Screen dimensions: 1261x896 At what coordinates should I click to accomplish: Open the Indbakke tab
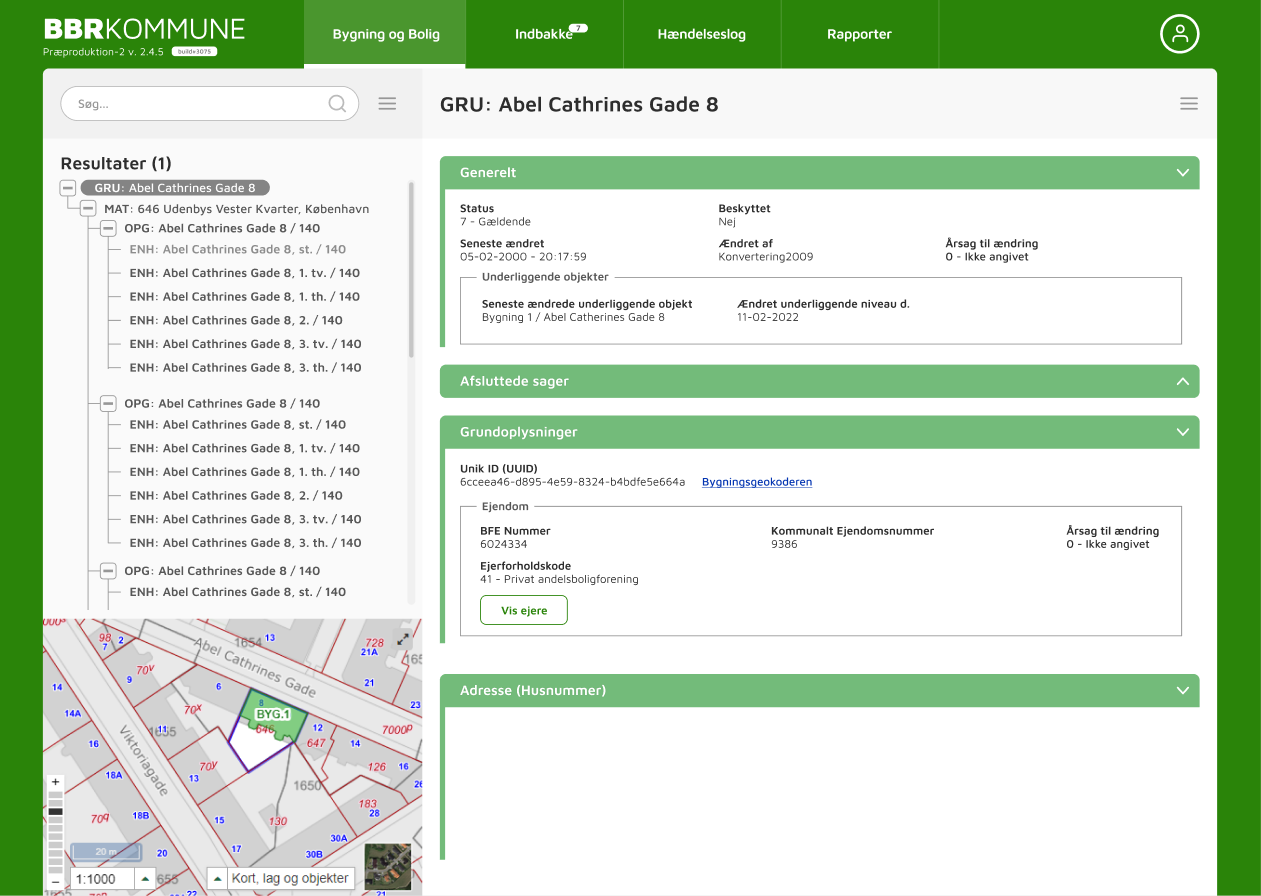coord(544,34)
